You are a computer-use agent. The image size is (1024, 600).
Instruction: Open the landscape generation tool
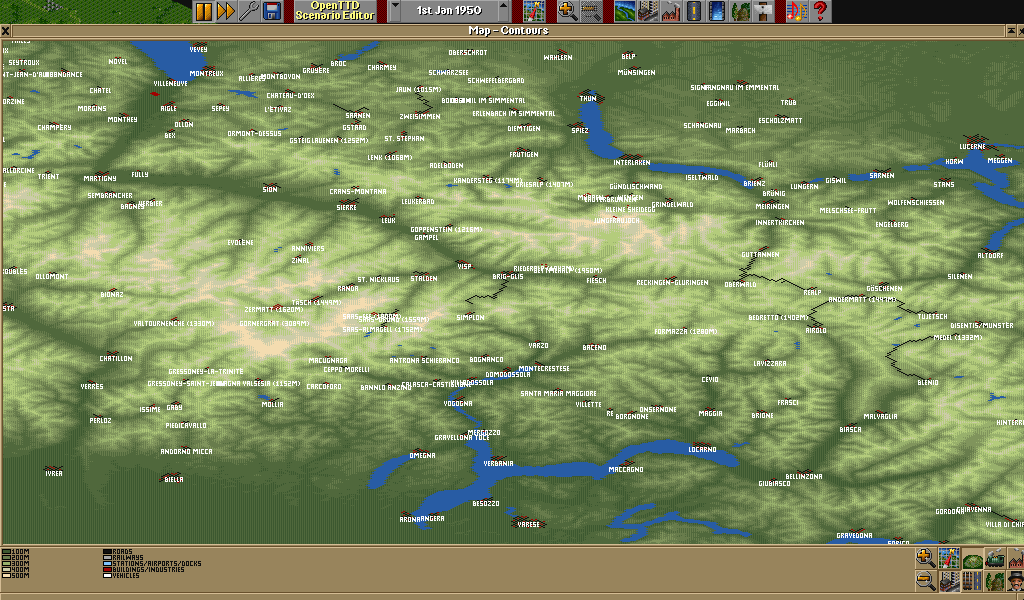pyautogui.click(x=625, y=11)
